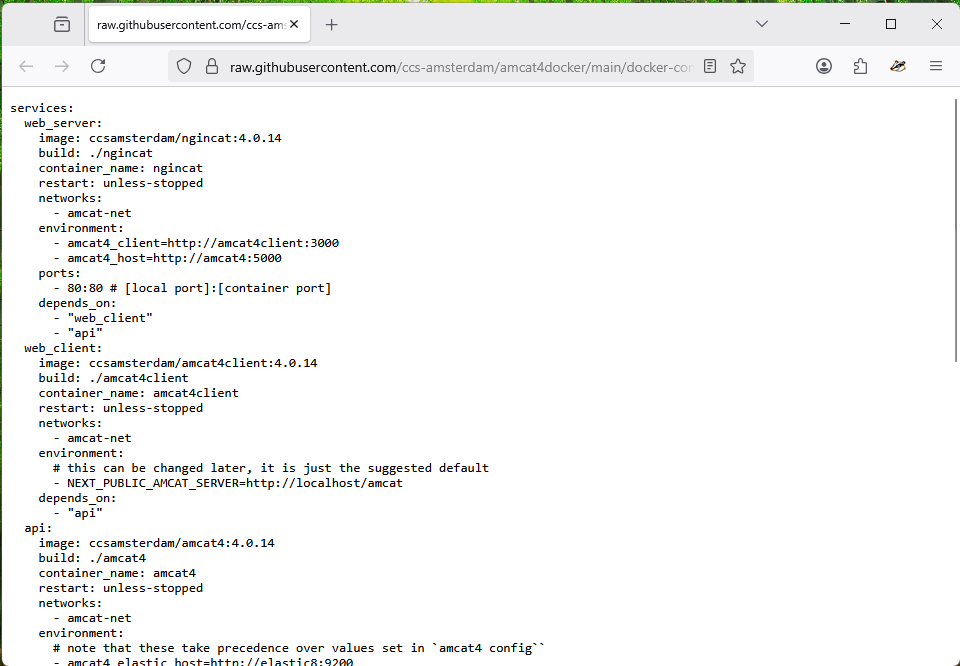960x666 pixels.
Task: Go forward to the next page
Action: 62,66
